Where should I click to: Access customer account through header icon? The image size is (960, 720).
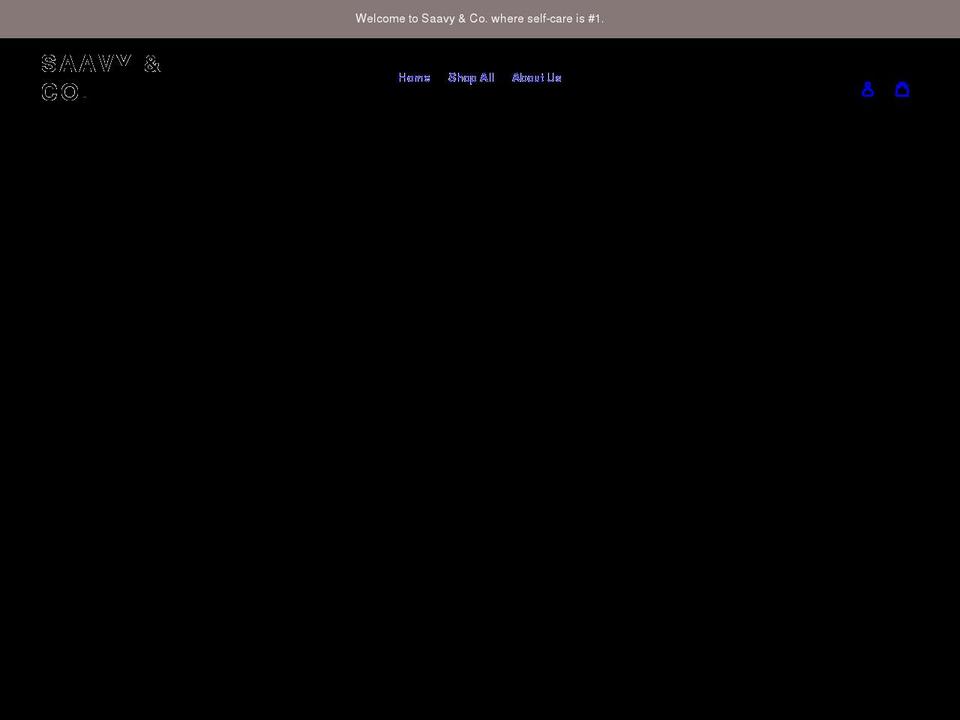(868, 89)
